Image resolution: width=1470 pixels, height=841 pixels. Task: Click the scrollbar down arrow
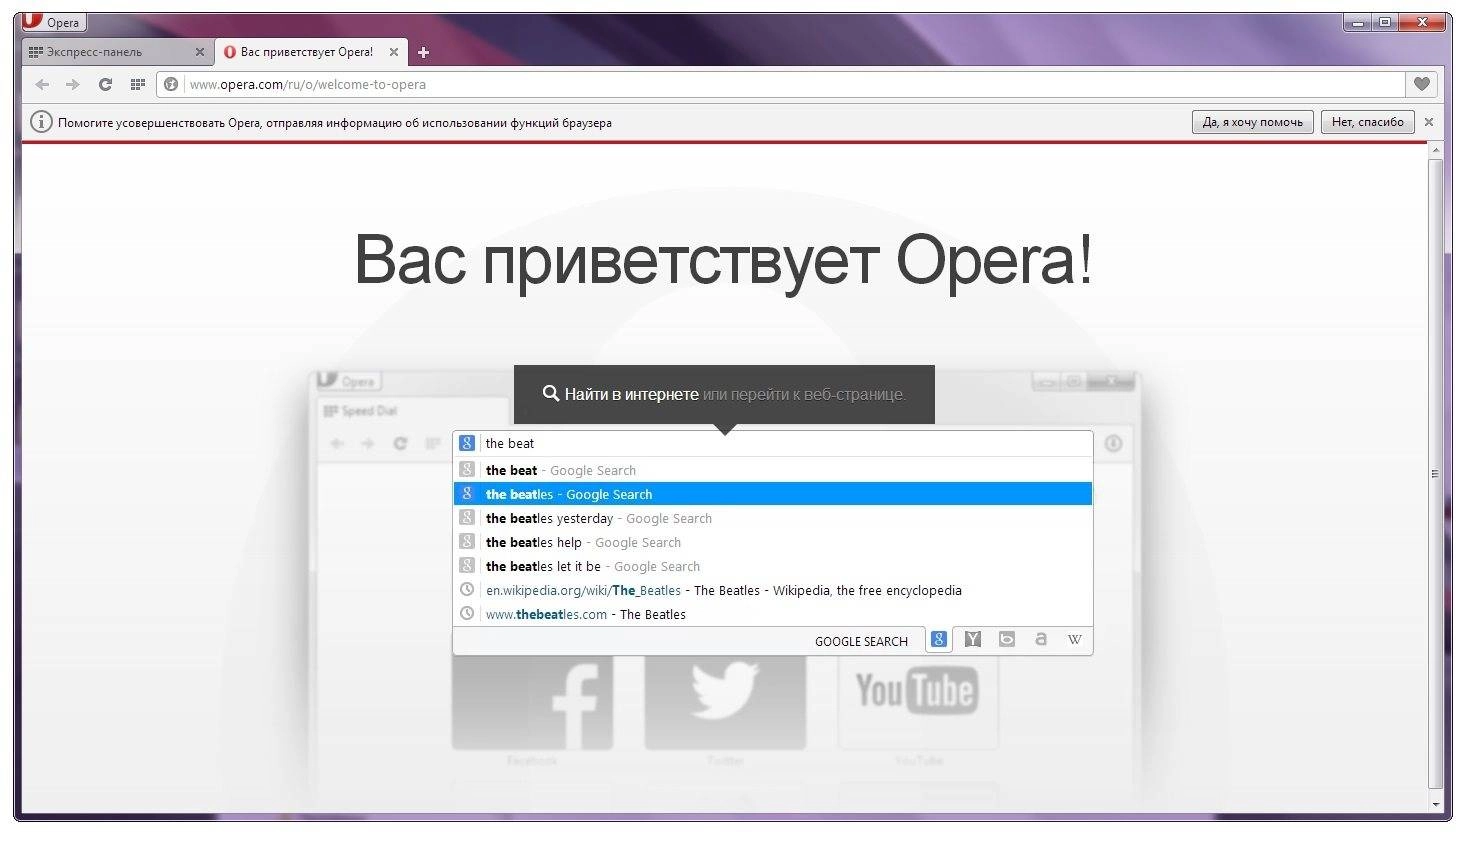coord(1435,804)
